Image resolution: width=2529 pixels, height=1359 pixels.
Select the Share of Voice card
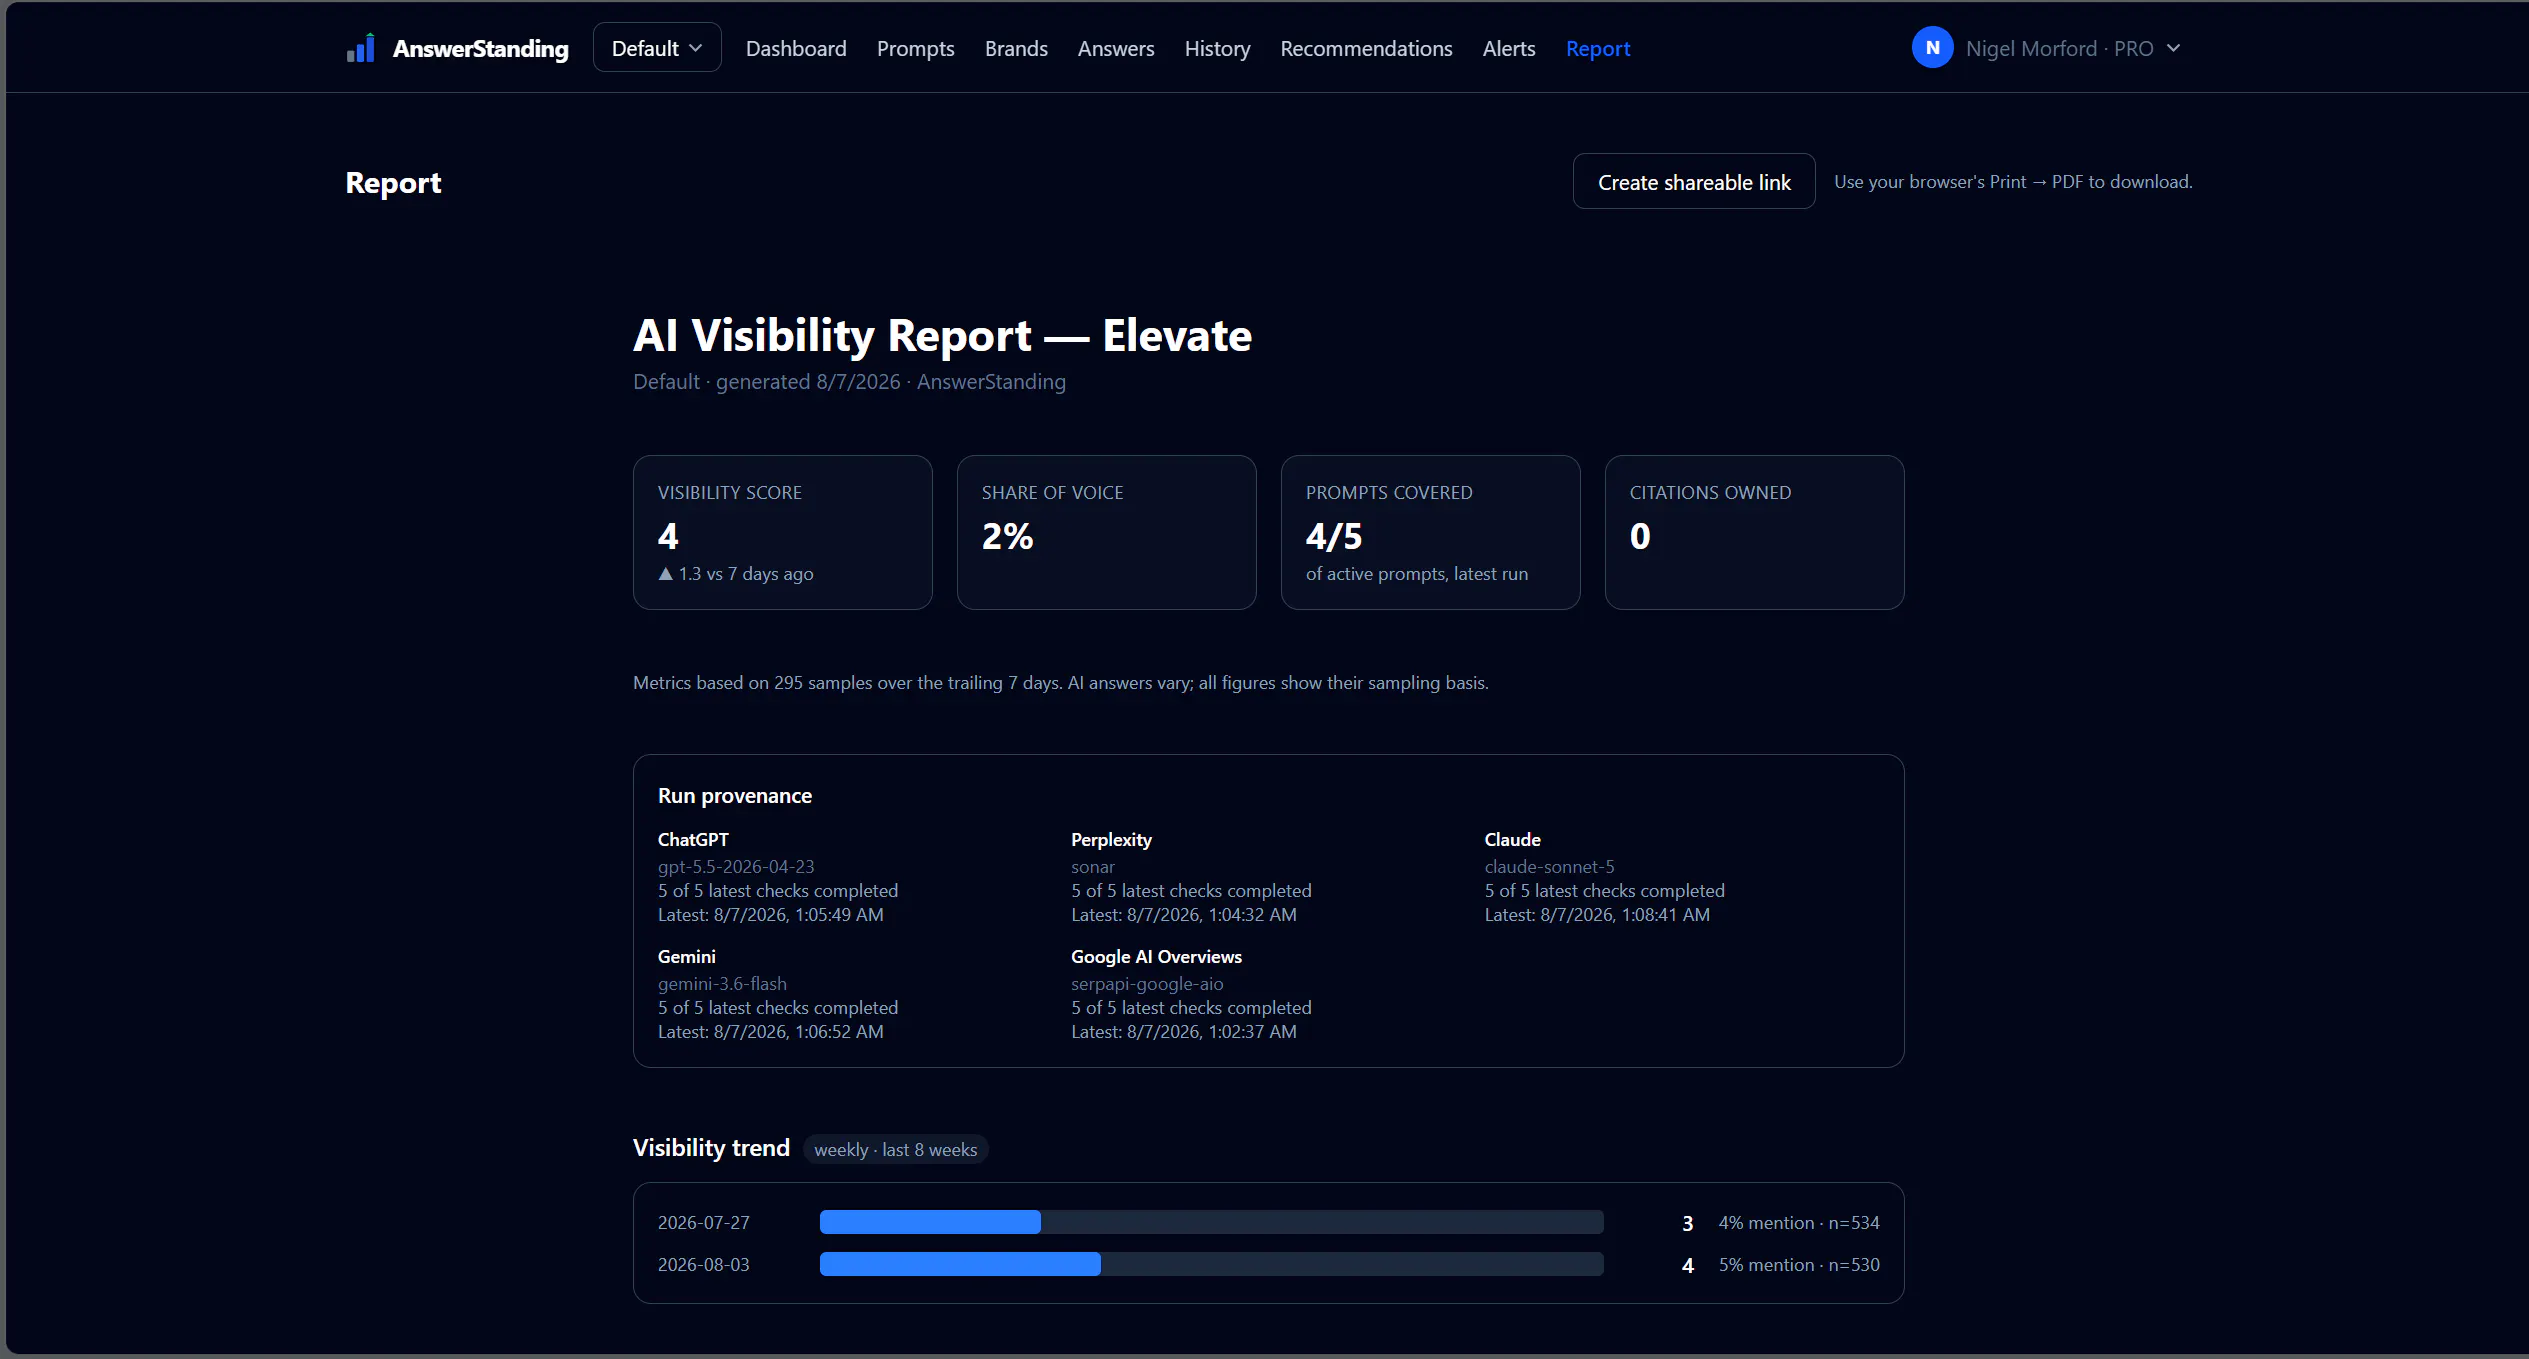1107,532
